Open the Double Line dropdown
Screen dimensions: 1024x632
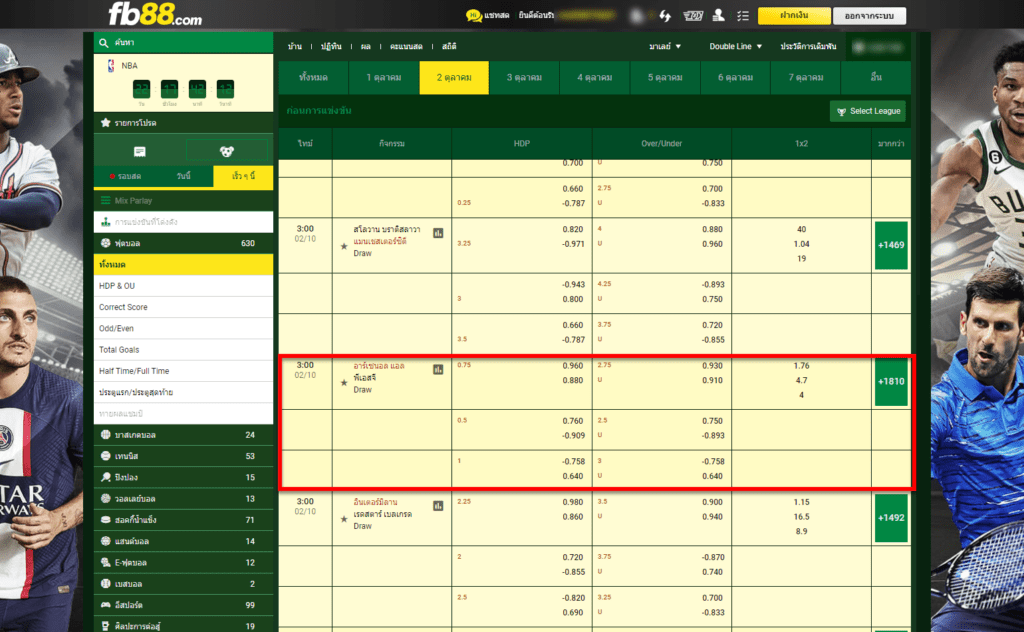point(736,46)
